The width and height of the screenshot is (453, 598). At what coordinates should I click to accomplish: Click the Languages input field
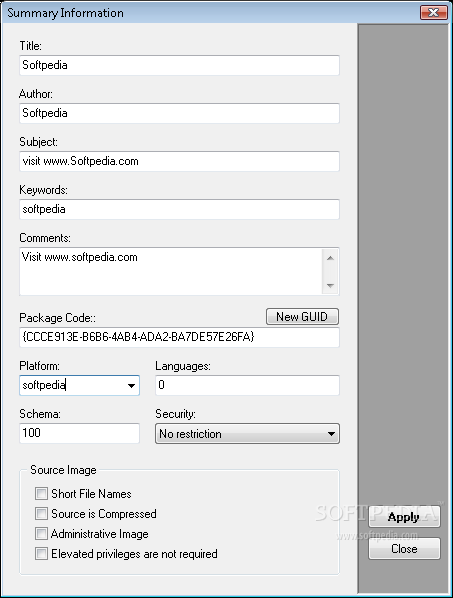(x=247, y=385)
